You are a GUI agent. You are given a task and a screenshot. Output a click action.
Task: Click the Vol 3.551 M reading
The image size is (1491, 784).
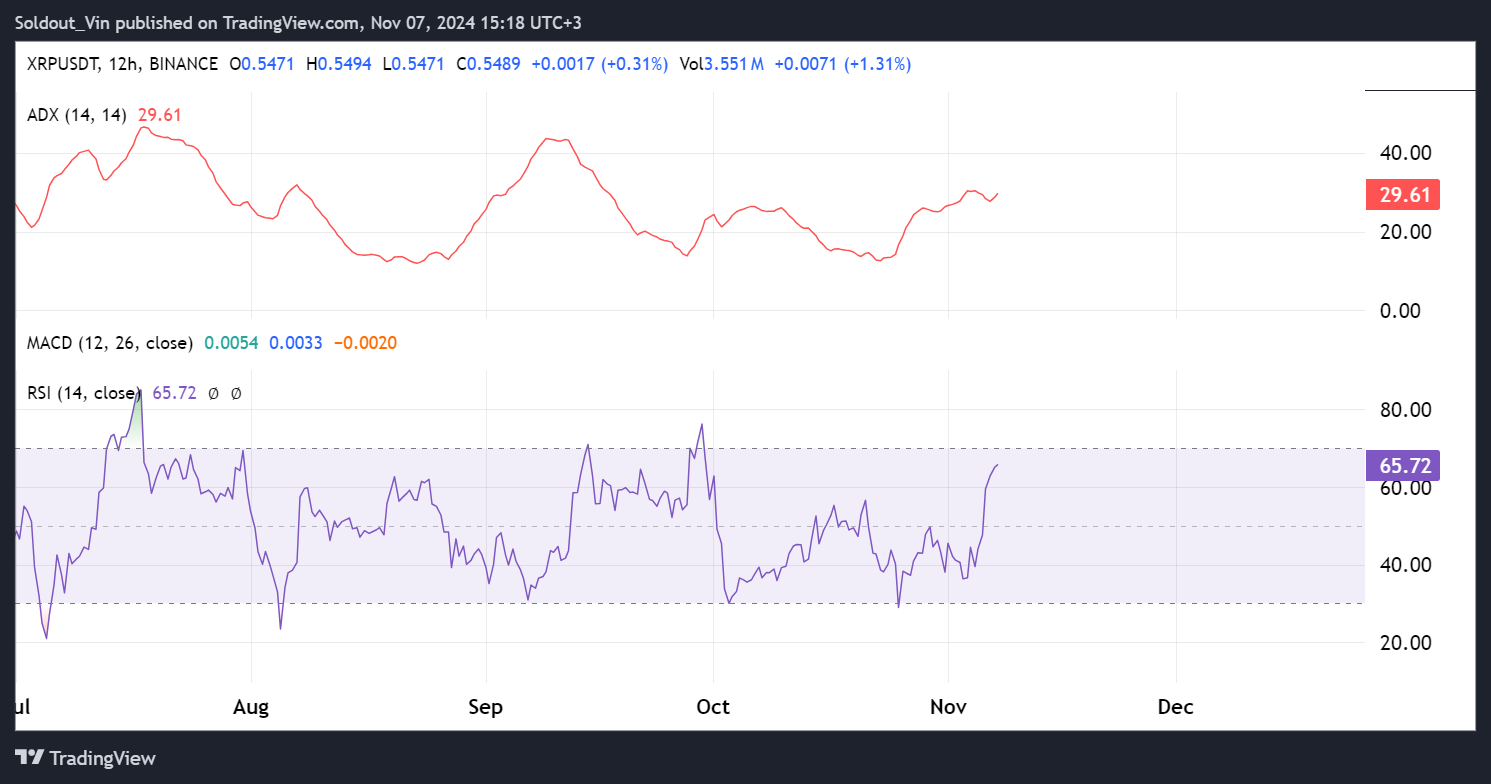pos(721,64)
